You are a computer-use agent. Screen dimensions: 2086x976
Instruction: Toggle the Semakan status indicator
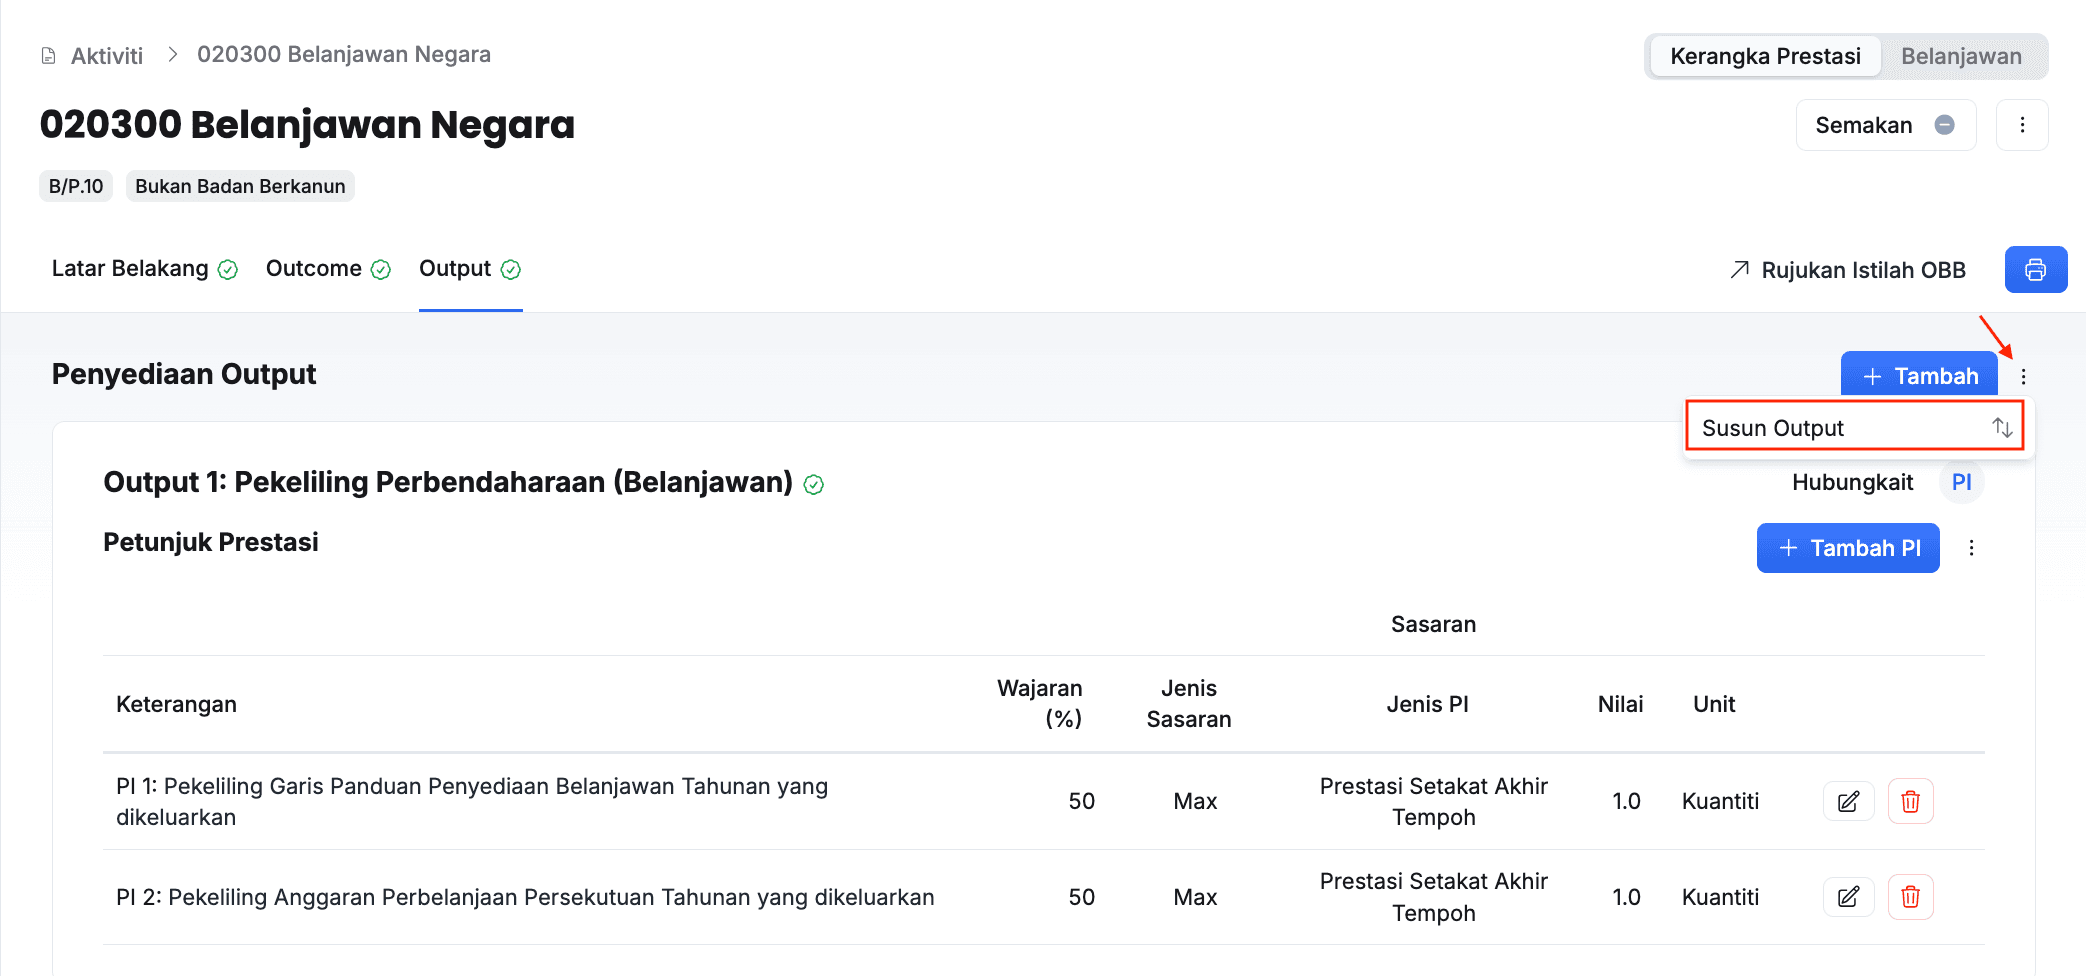[1944, 125]
